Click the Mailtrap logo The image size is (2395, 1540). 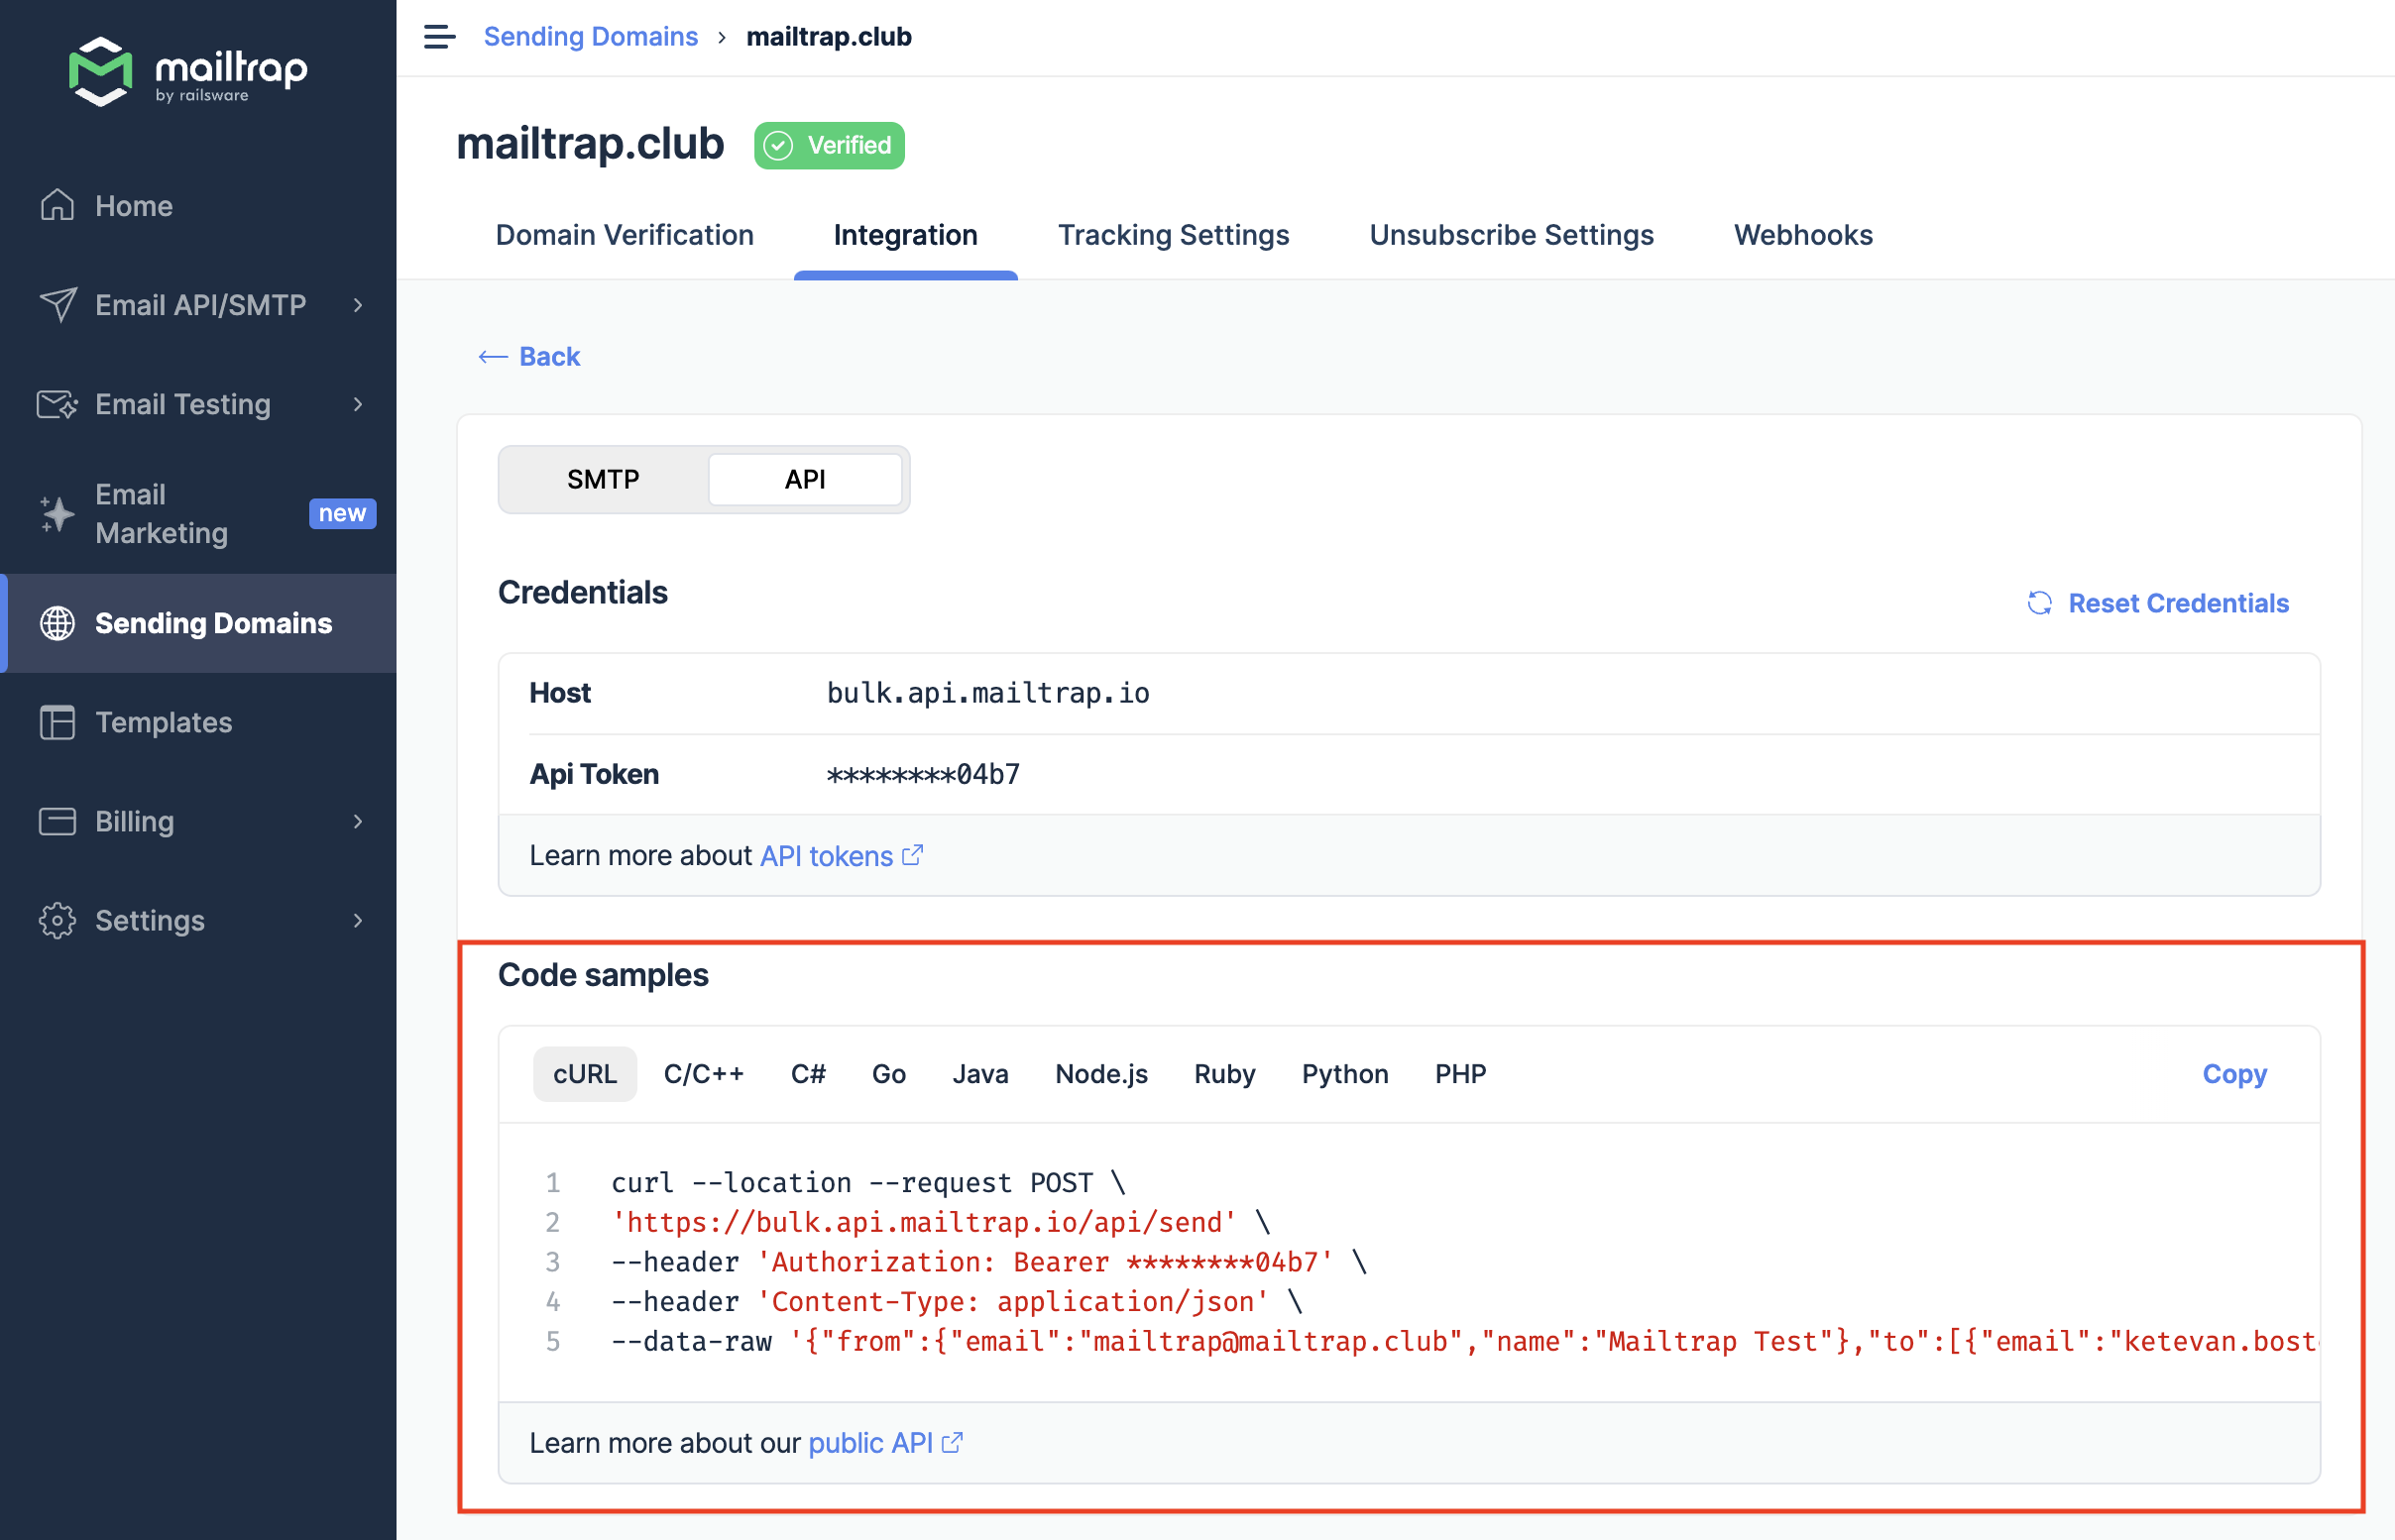coord(187,73)
